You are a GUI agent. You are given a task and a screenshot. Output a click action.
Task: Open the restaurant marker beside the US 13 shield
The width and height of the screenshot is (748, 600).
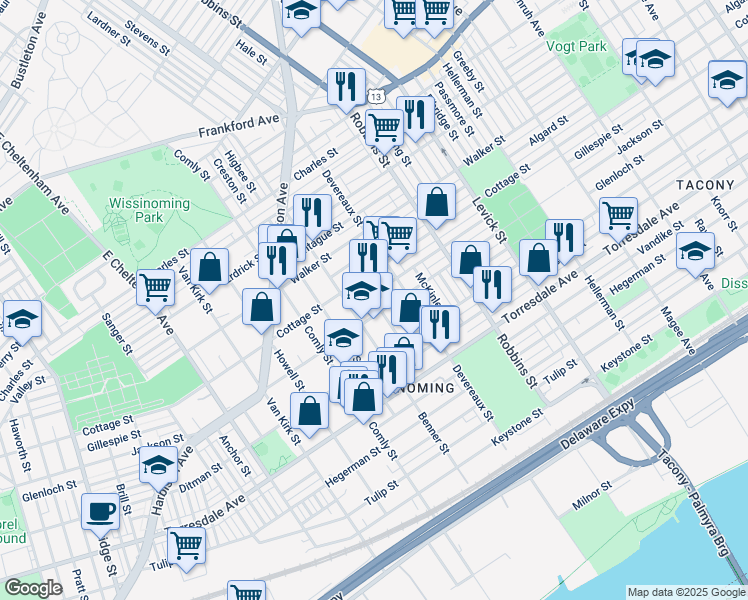346,88
